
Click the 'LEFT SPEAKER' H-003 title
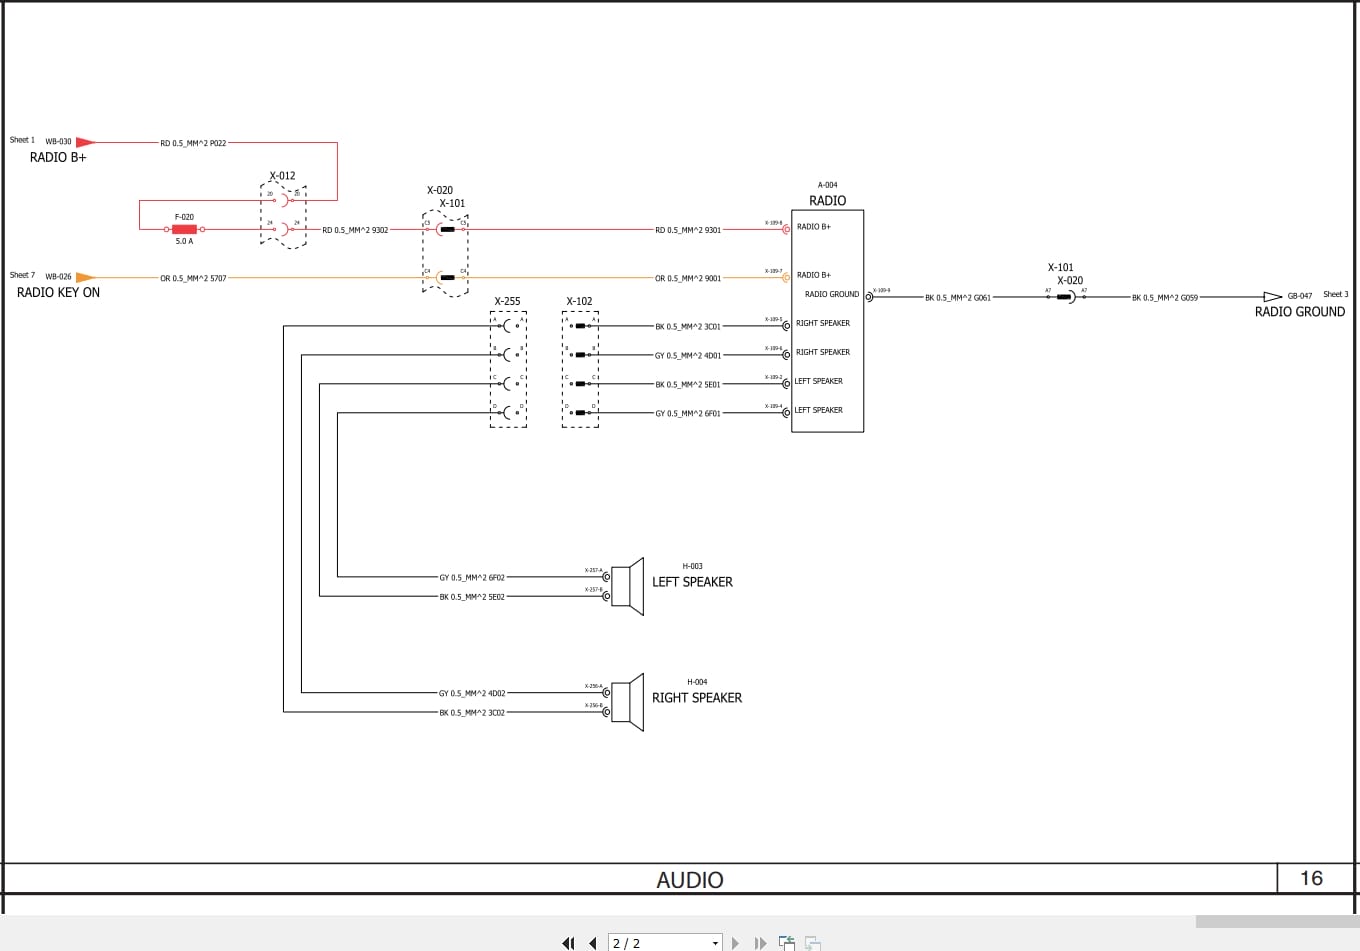coord(692,582)
